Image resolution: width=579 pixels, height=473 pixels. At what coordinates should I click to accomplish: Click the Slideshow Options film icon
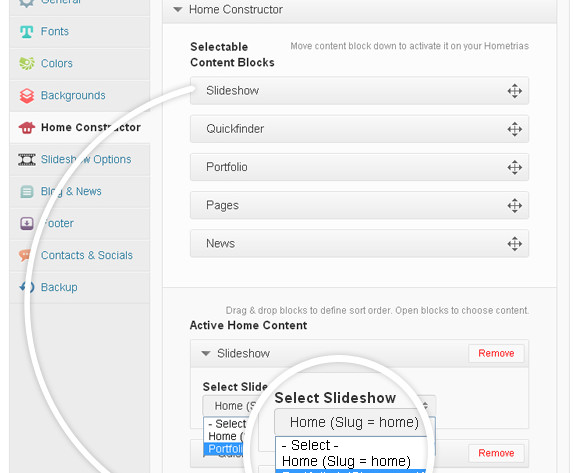point(27,160)
